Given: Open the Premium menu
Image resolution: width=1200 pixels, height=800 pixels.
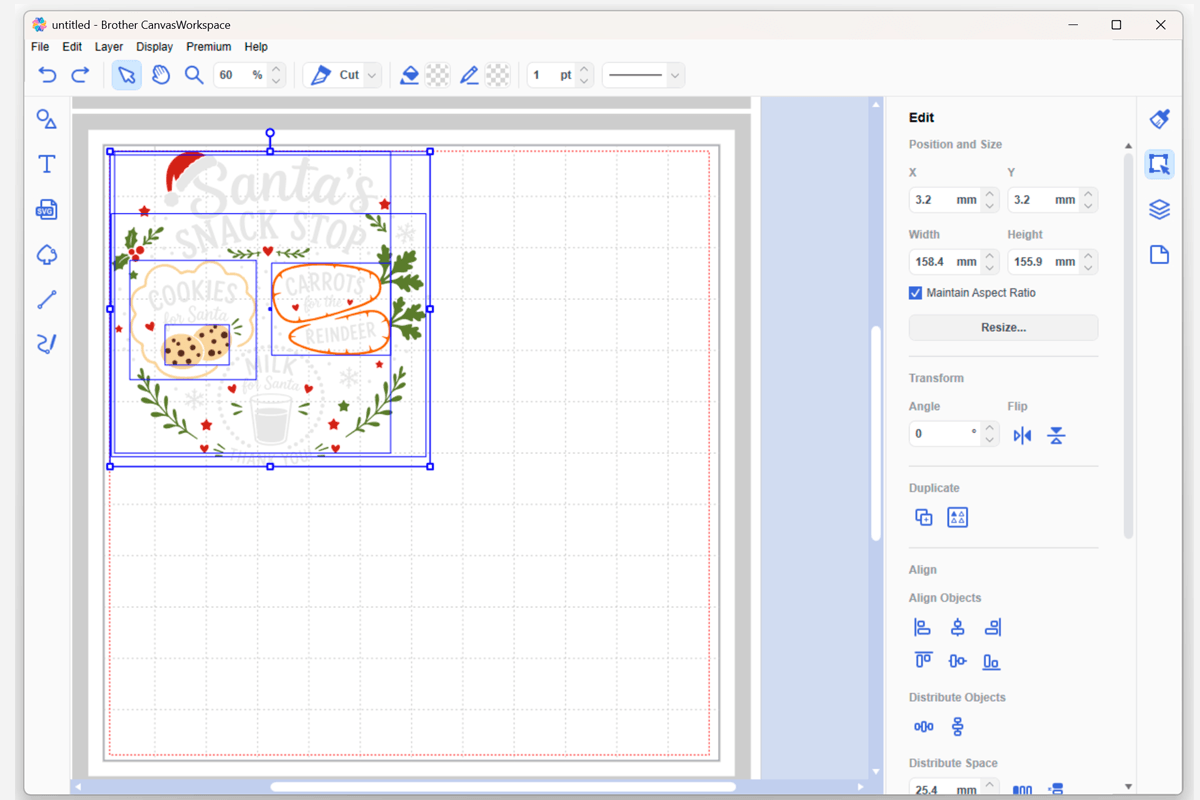Looking at the screenshot, I should point(209,47).
